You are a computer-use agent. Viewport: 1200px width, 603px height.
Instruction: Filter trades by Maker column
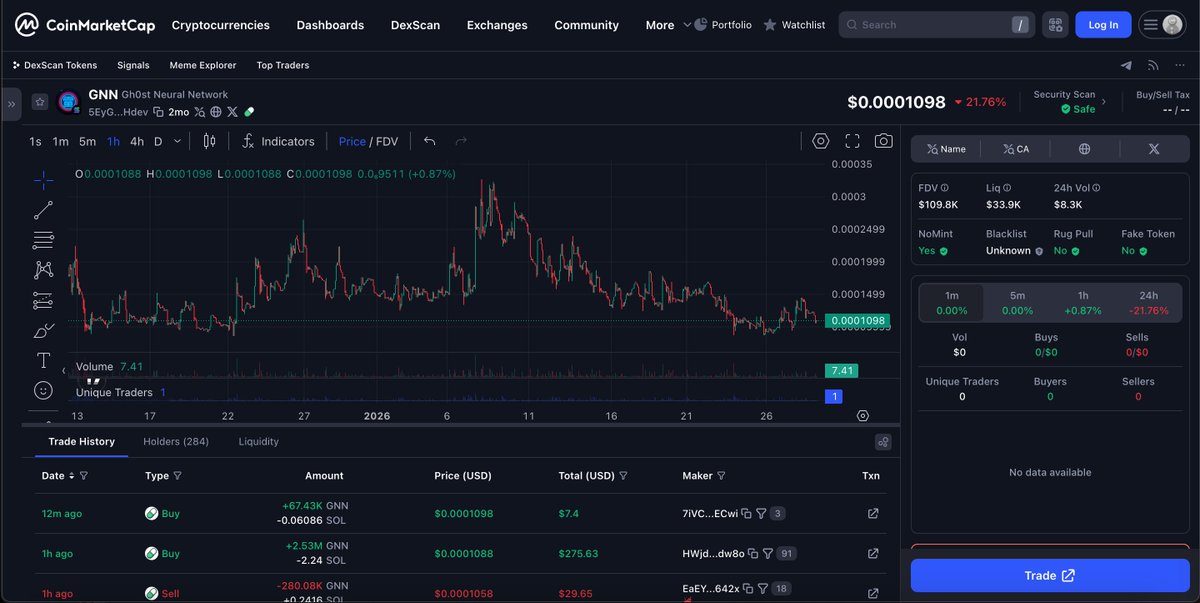(721, 476)
